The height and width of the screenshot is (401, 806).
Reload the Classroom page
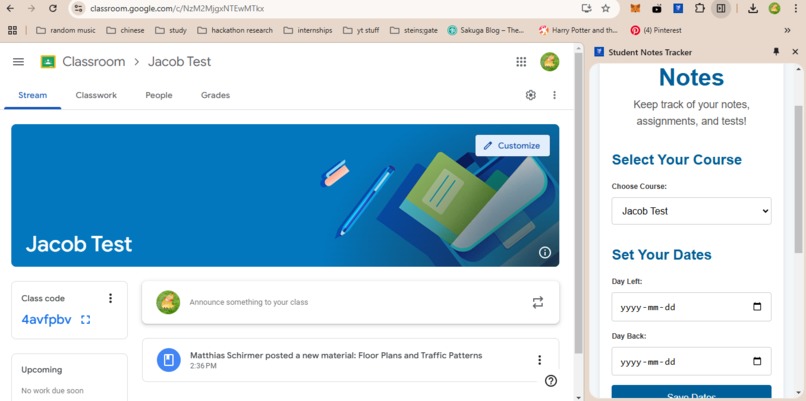coord(52,8)
